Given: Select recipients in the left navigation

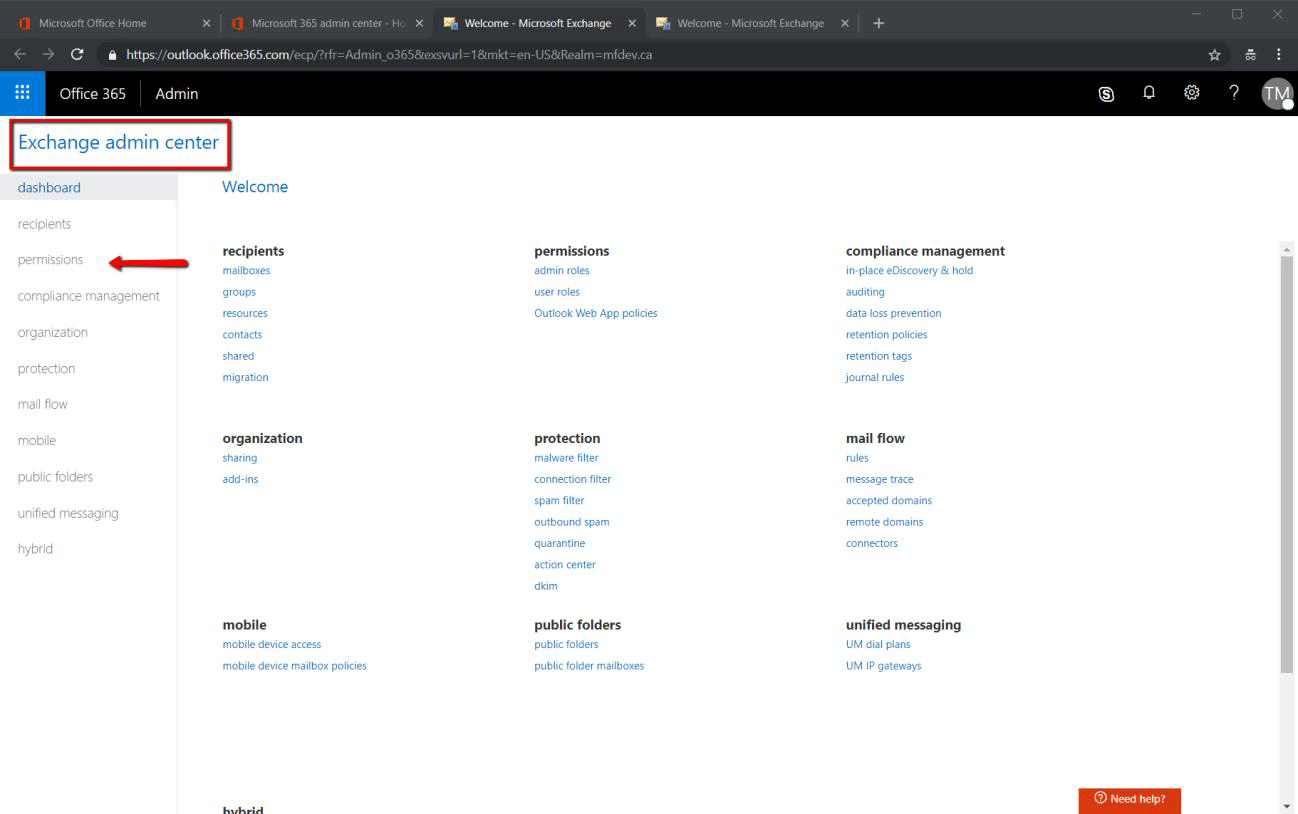Looking at the screenshot, I should tap(44, 224).
